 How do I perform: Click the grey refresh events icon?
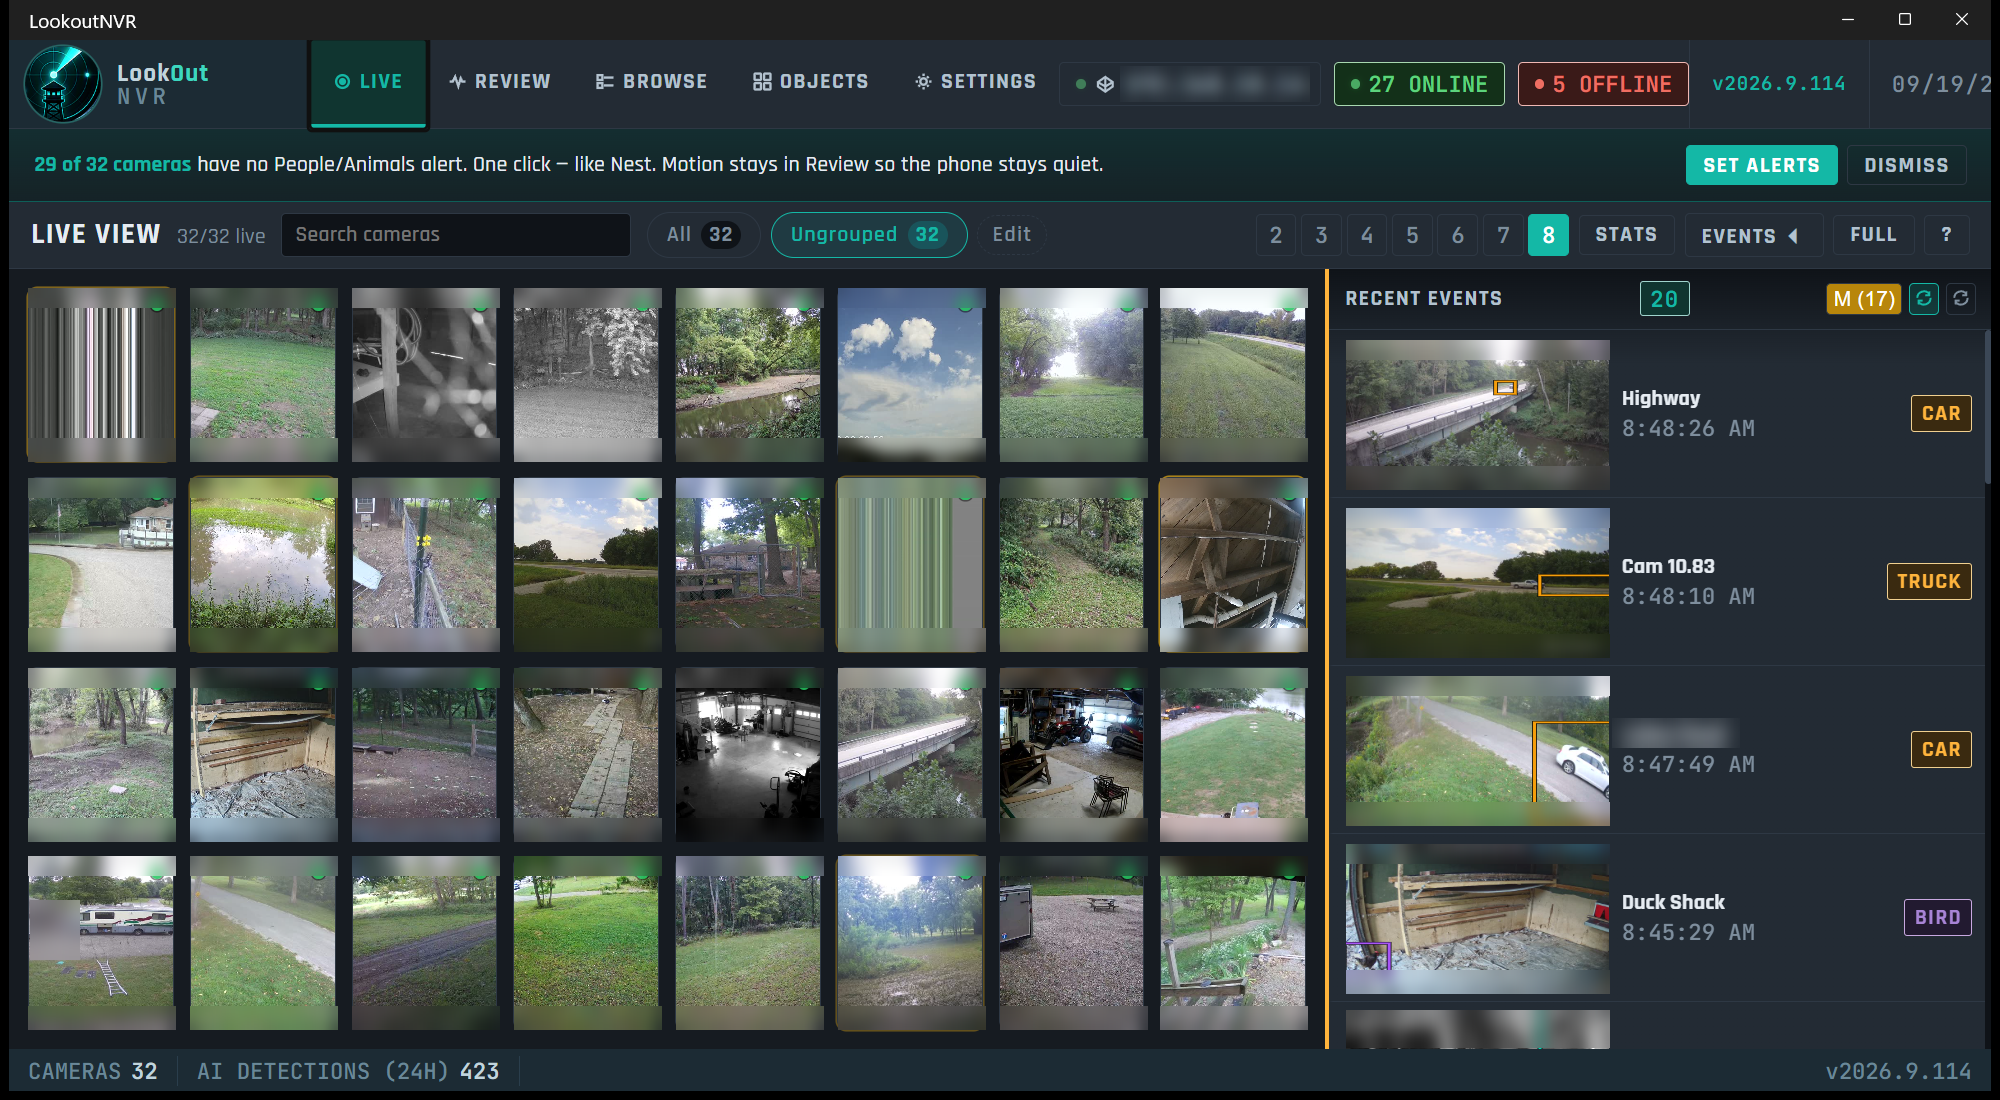pyautogui.click(x=1961, y=299)
